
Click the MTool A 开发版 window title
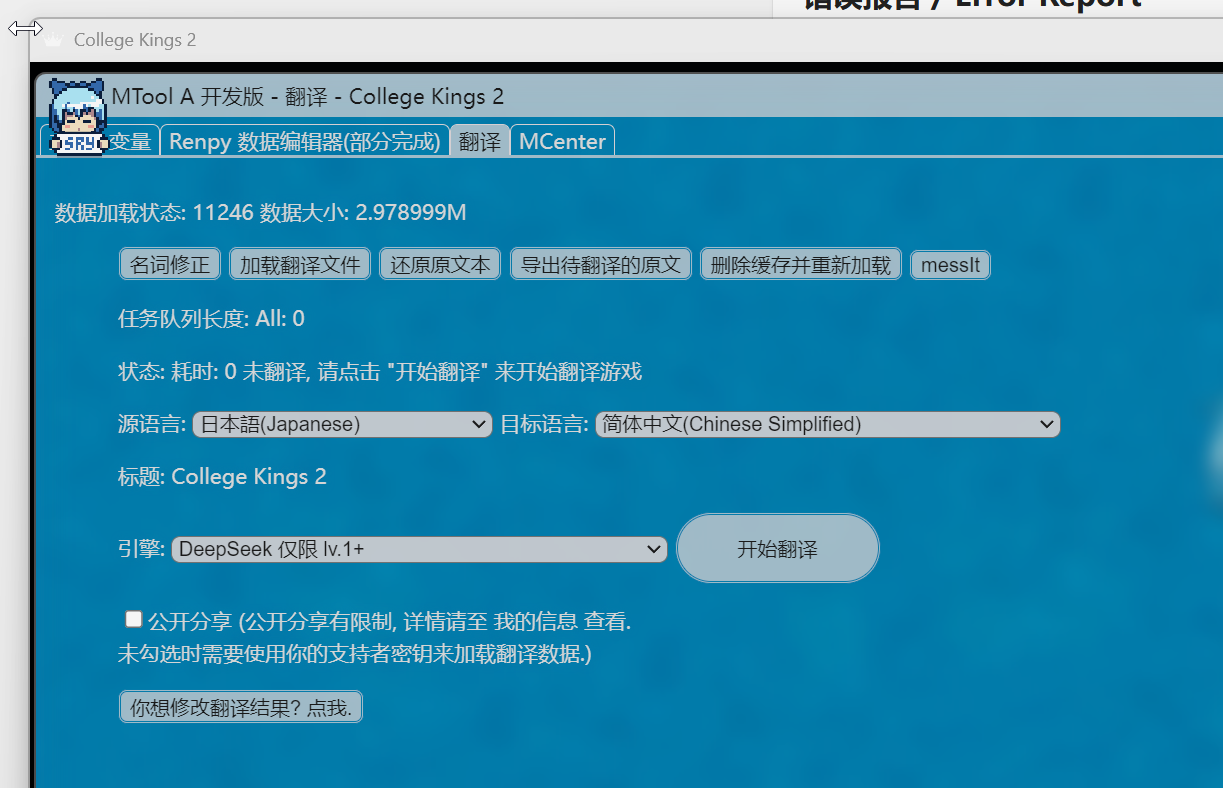pos(308,97)
